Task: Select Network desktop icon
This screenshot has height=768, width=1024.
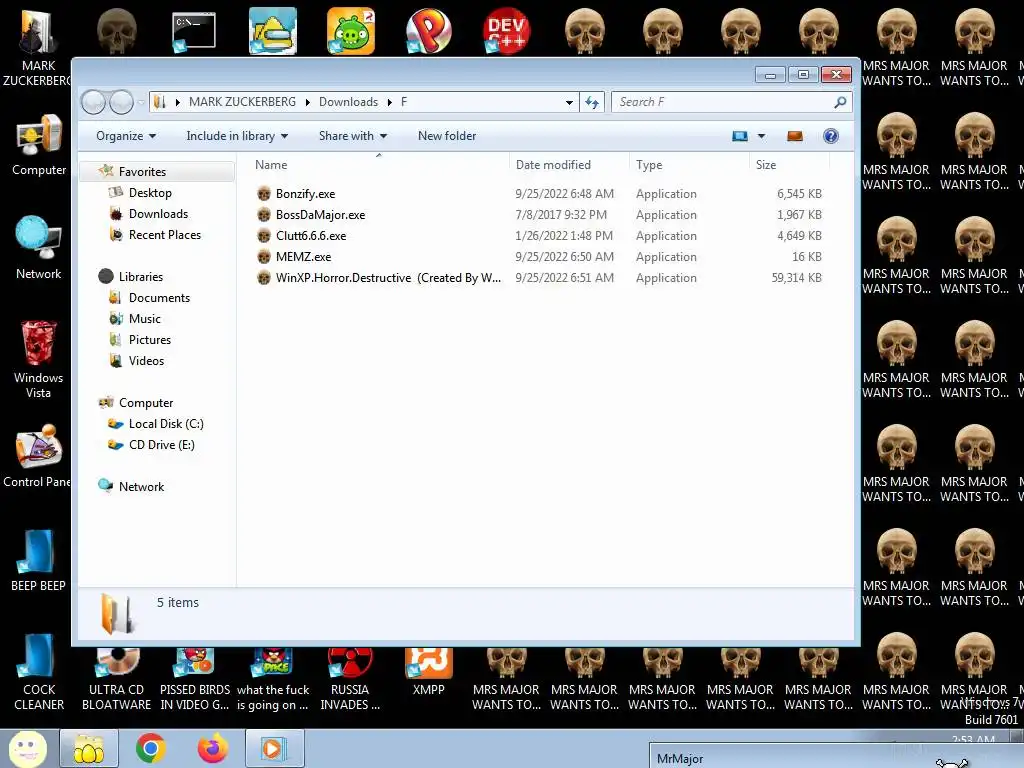Action: pyautogui.click(x=39, y=248)
